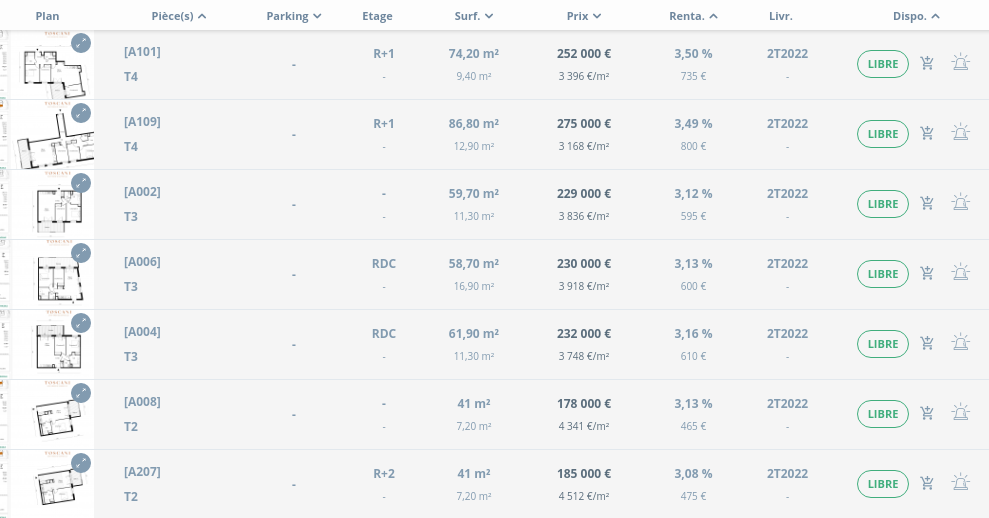Set an alert for lot A004

pos(960,343)
